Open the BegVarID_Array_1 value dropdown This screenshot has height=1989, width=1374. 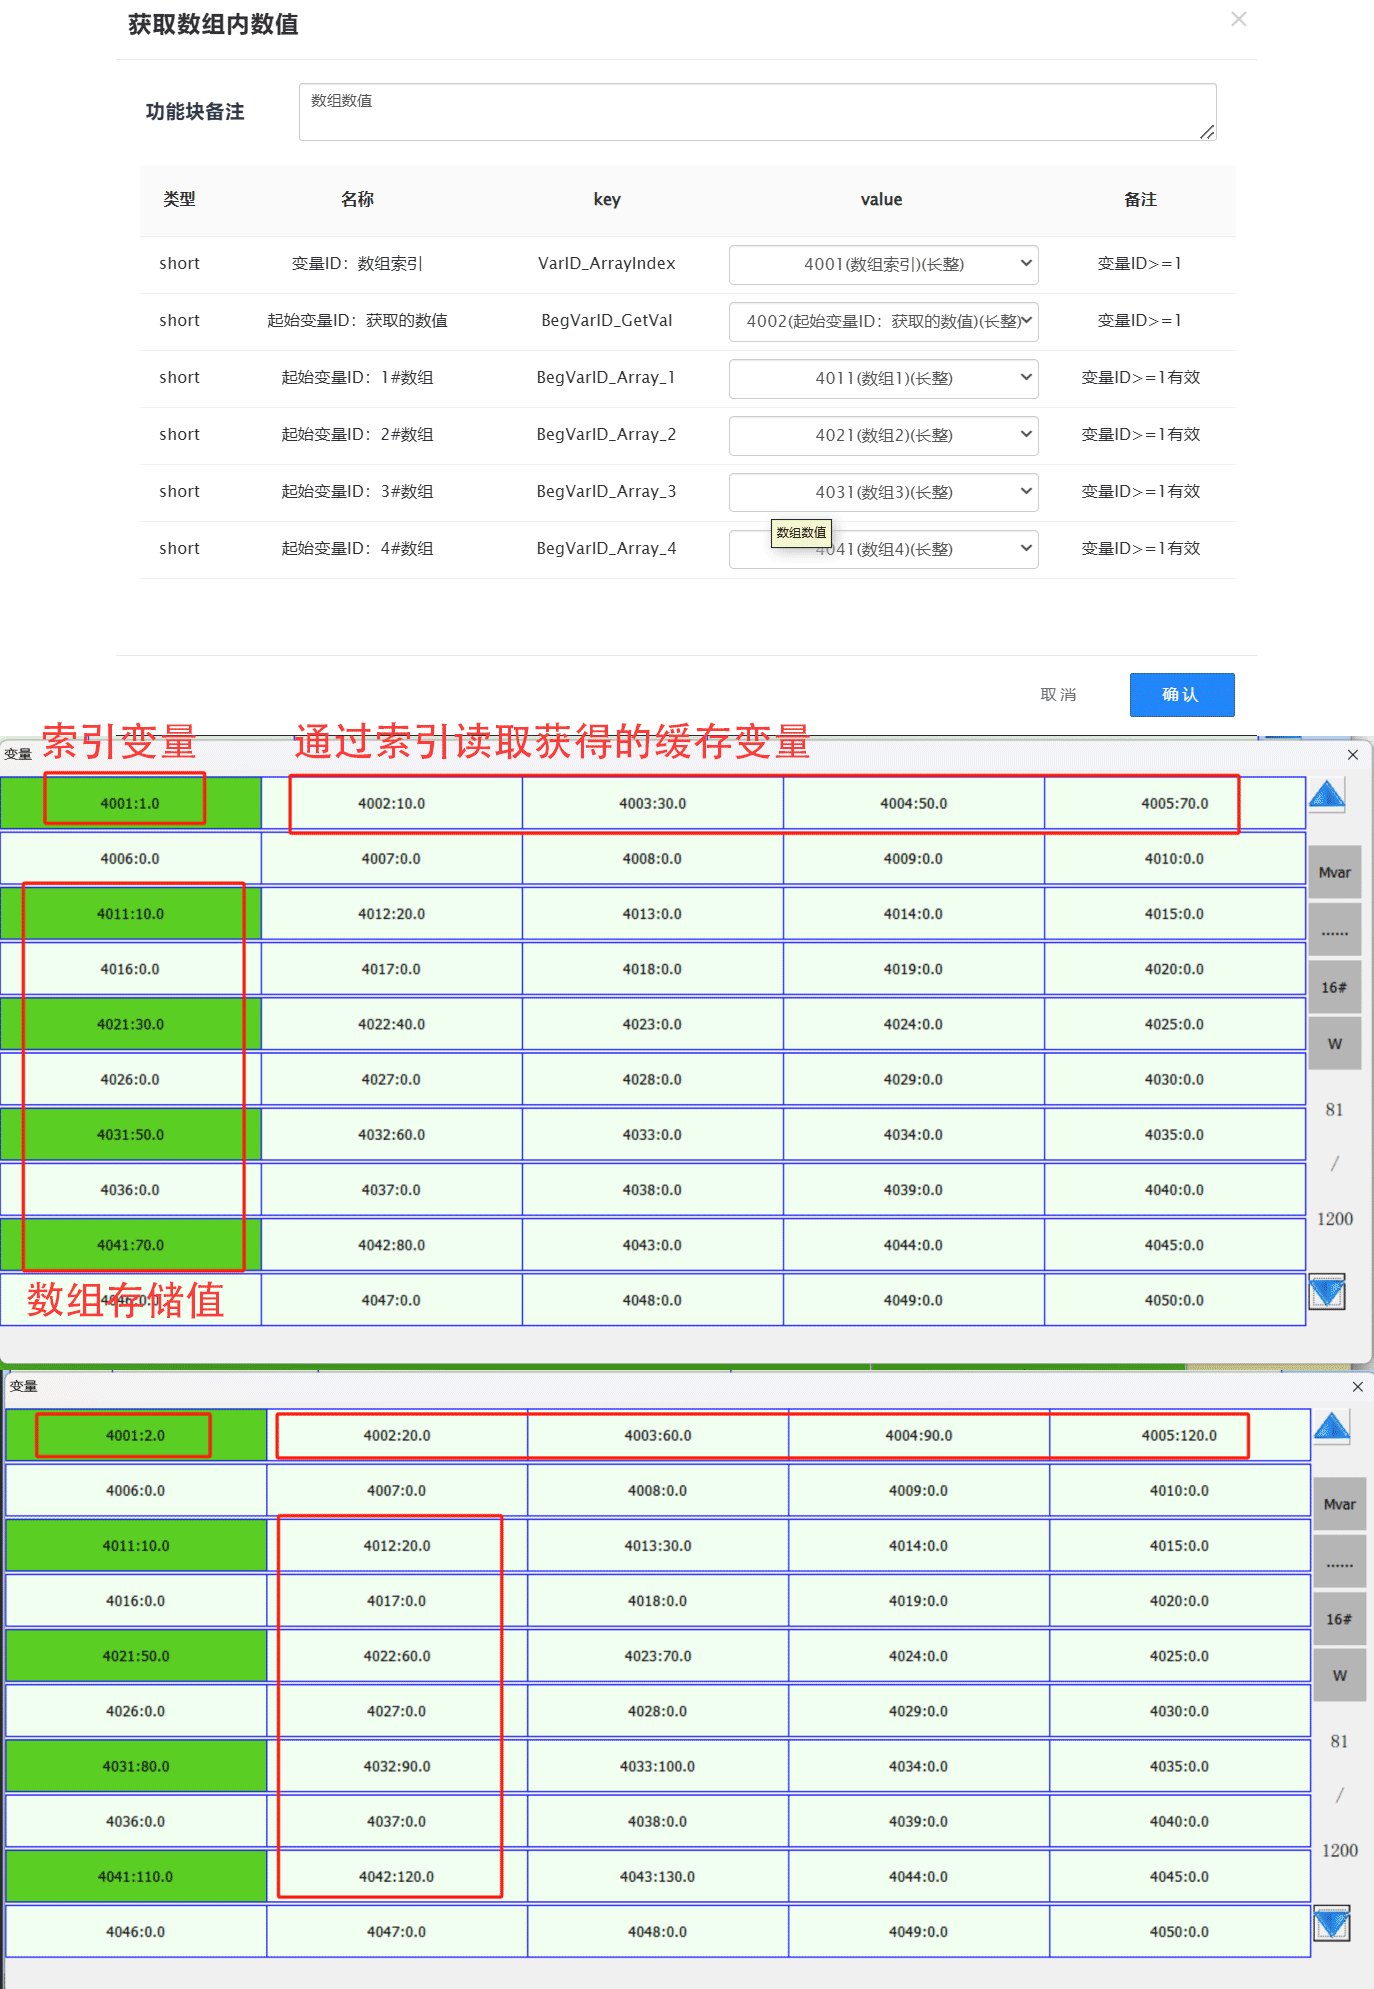[883, 378]
